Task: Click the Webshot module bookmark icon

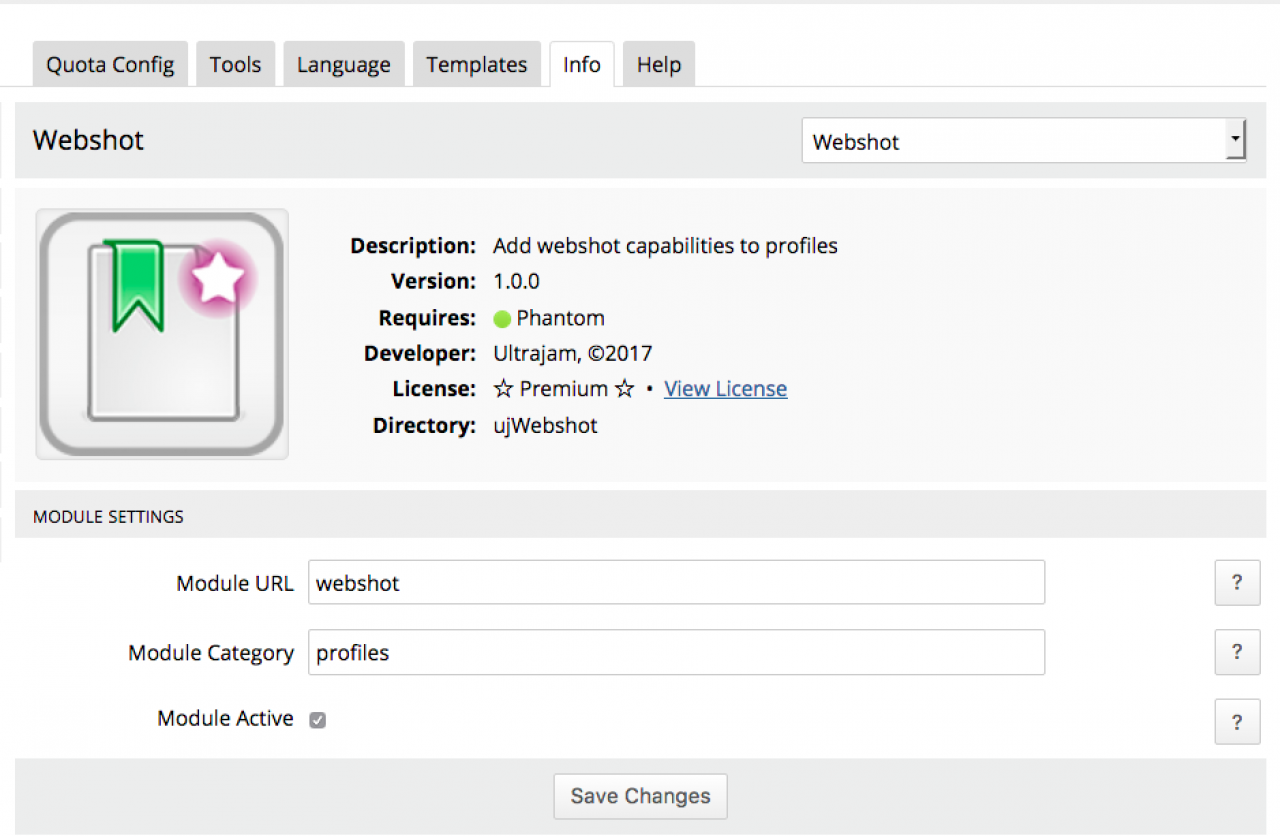Action: point(139,285)
